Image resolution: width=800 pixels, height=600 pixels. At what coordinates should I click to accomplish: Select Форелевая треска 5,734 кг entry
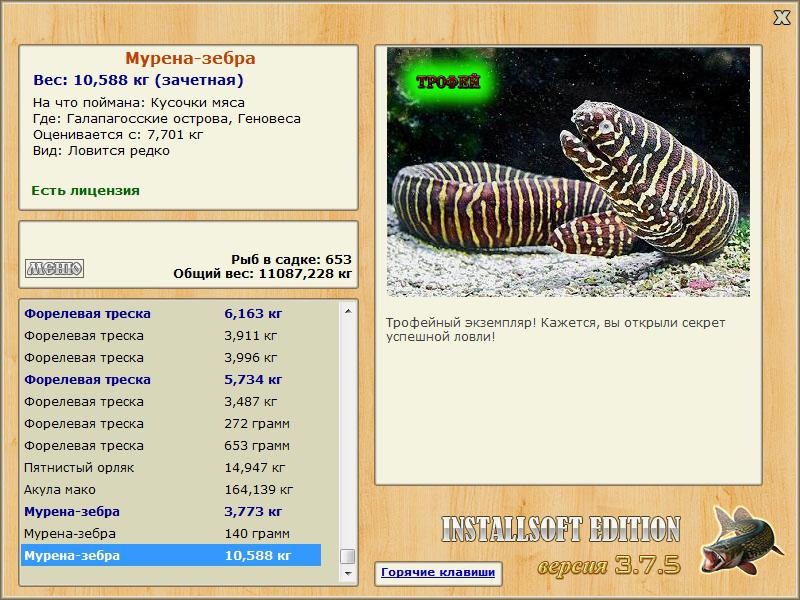(171, 380)
